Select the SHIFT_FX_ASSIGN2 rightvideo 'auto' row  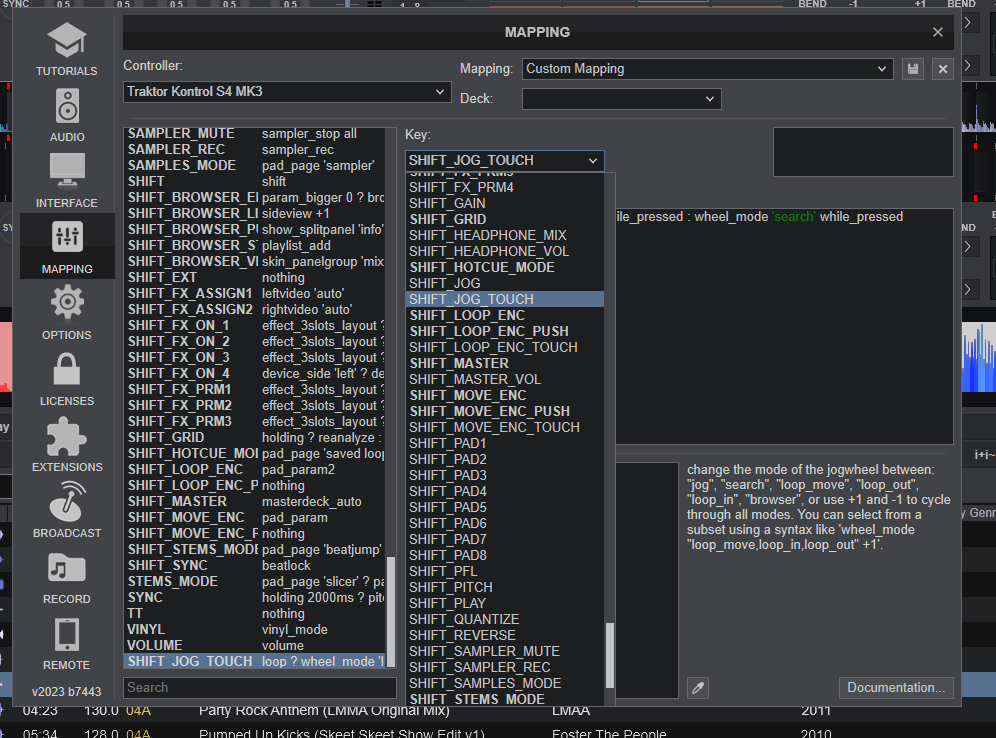(x=255, y=309)
